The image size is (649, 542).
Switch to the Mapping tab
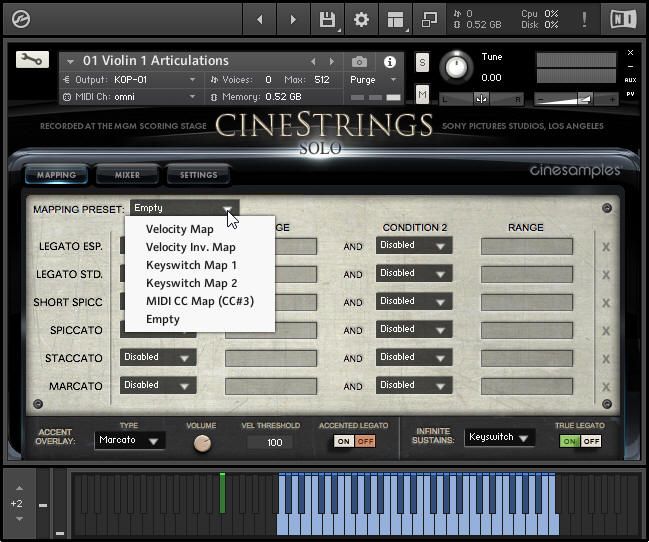pos(56,175)
